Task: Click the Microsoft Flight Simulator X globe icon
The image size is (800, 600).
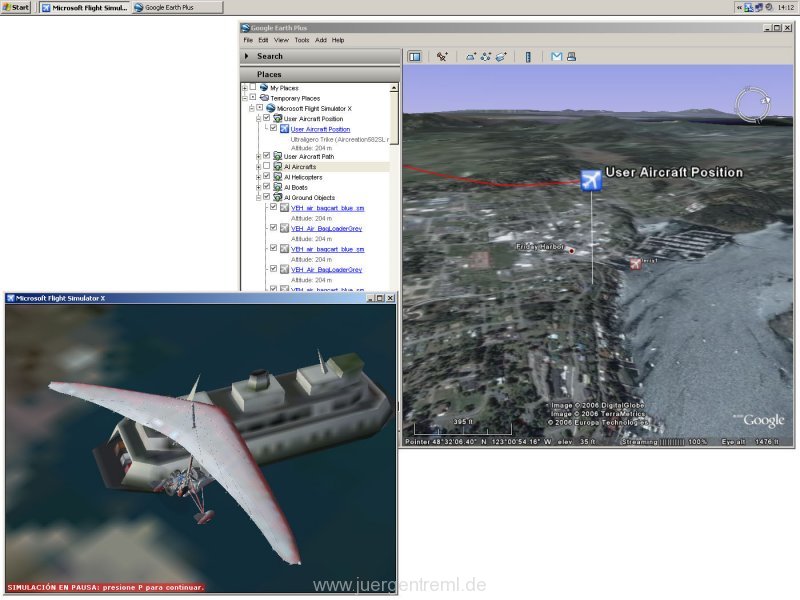Action: pyautogui.click(x=271, y=108)
